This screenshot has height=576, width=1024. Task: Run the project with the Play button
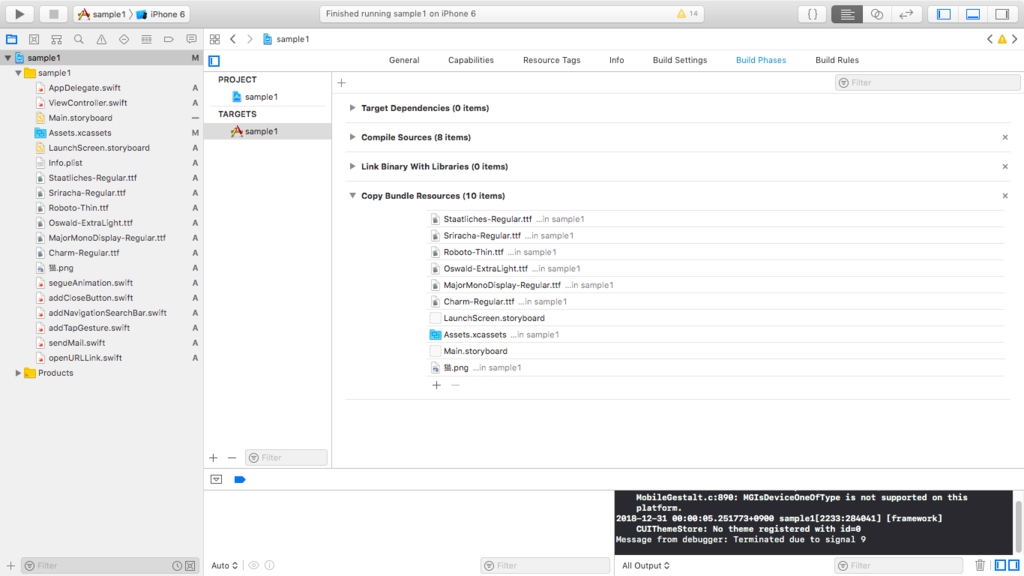(x=20, y=14)
